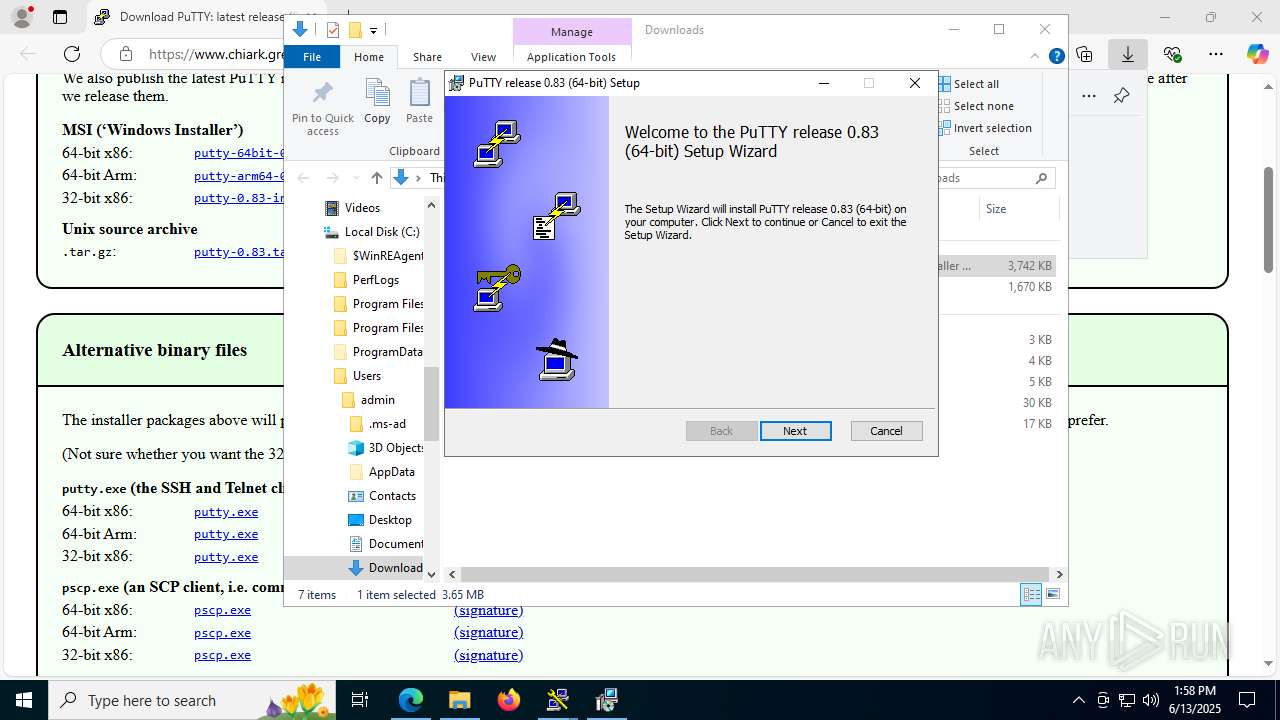Switch to details view layout icon
Image resolution: width=1280 pixels, height=720 pixels.
1031,594
